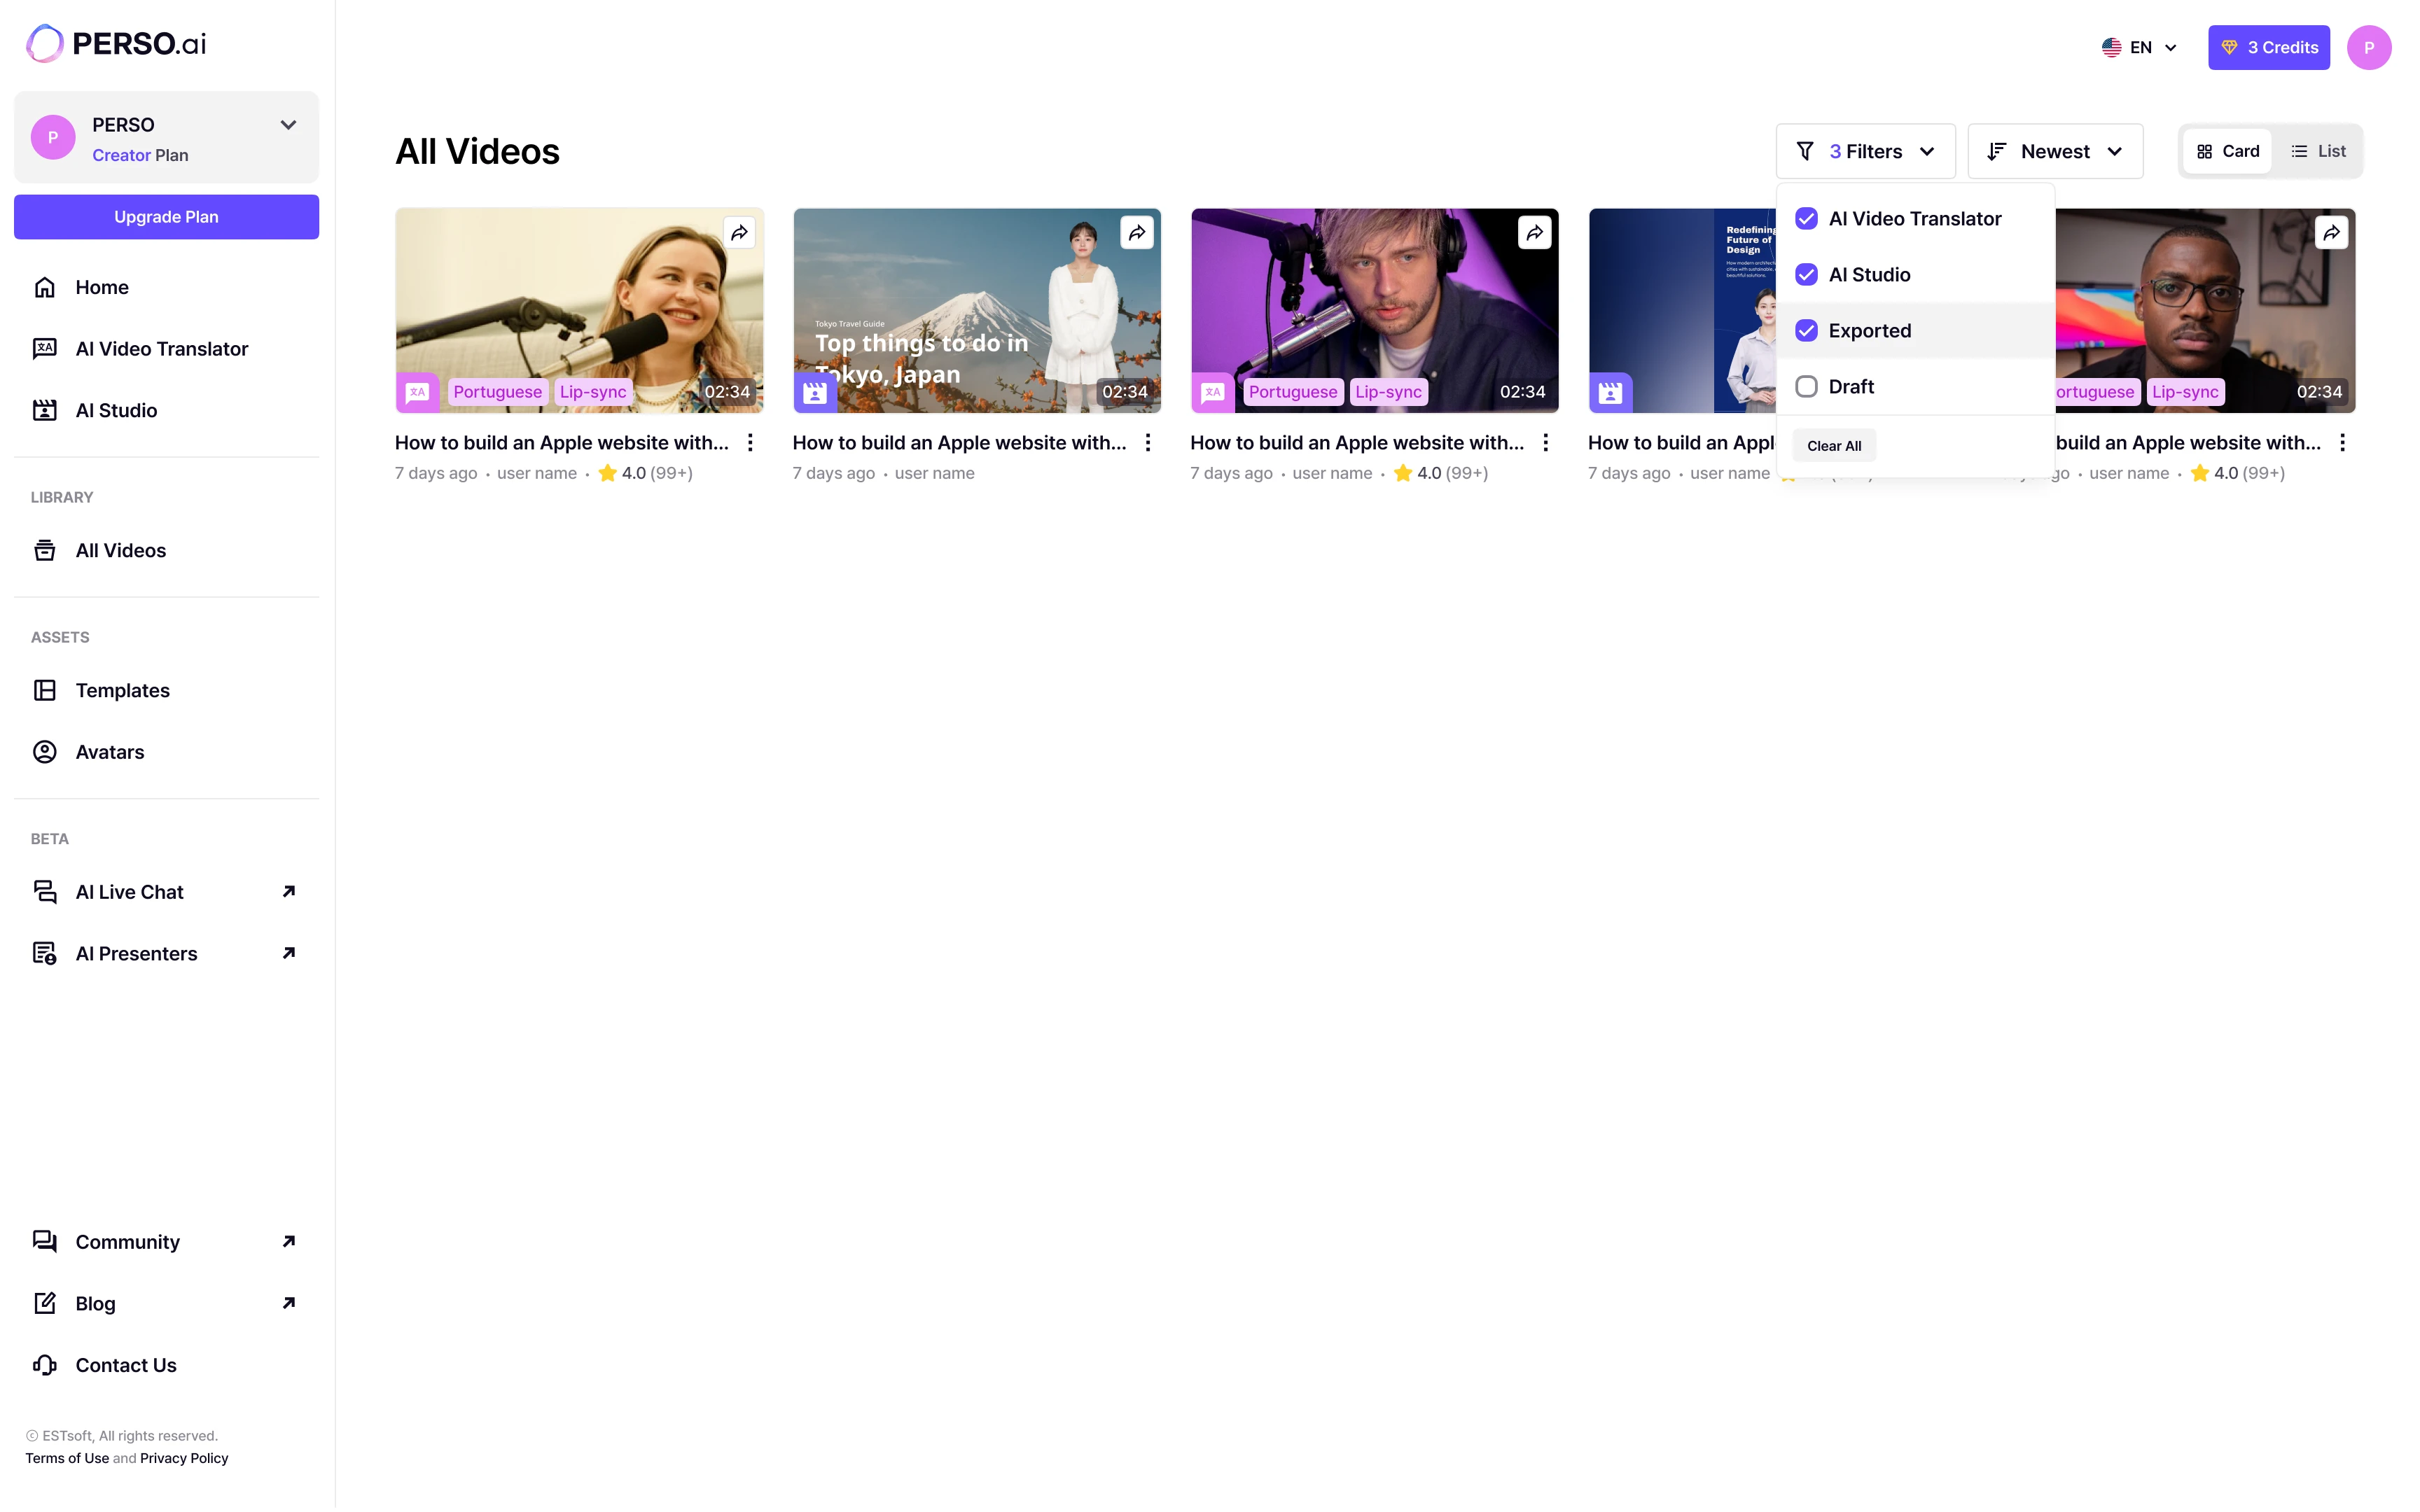Open the profile avatar at top right

click(x=2369, y=47)
